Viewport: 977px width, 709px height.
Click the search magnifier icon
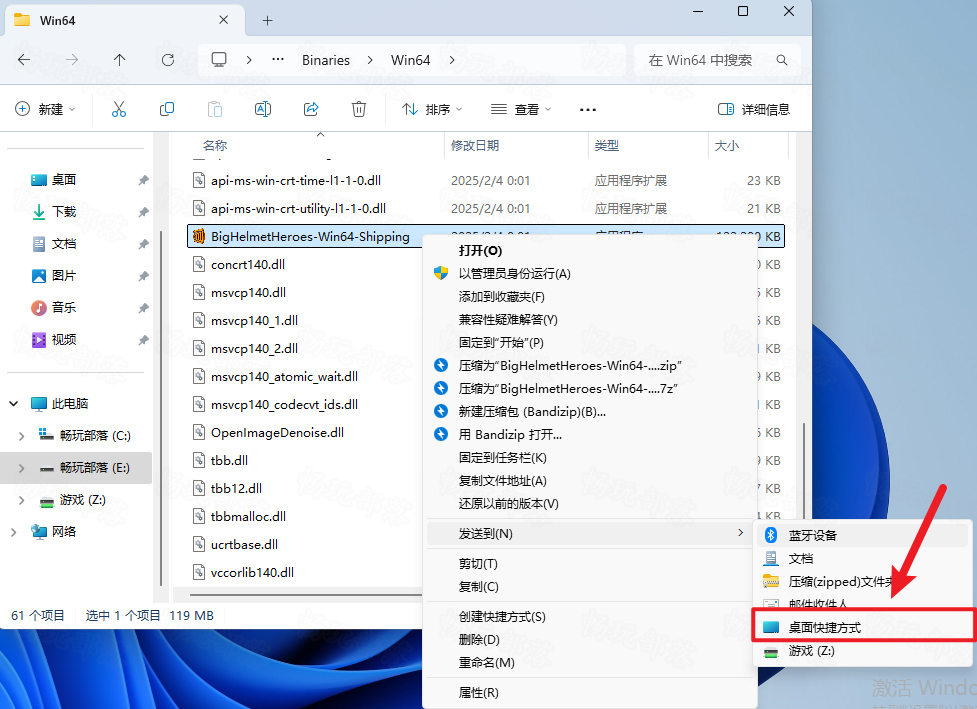pos(781,60)
